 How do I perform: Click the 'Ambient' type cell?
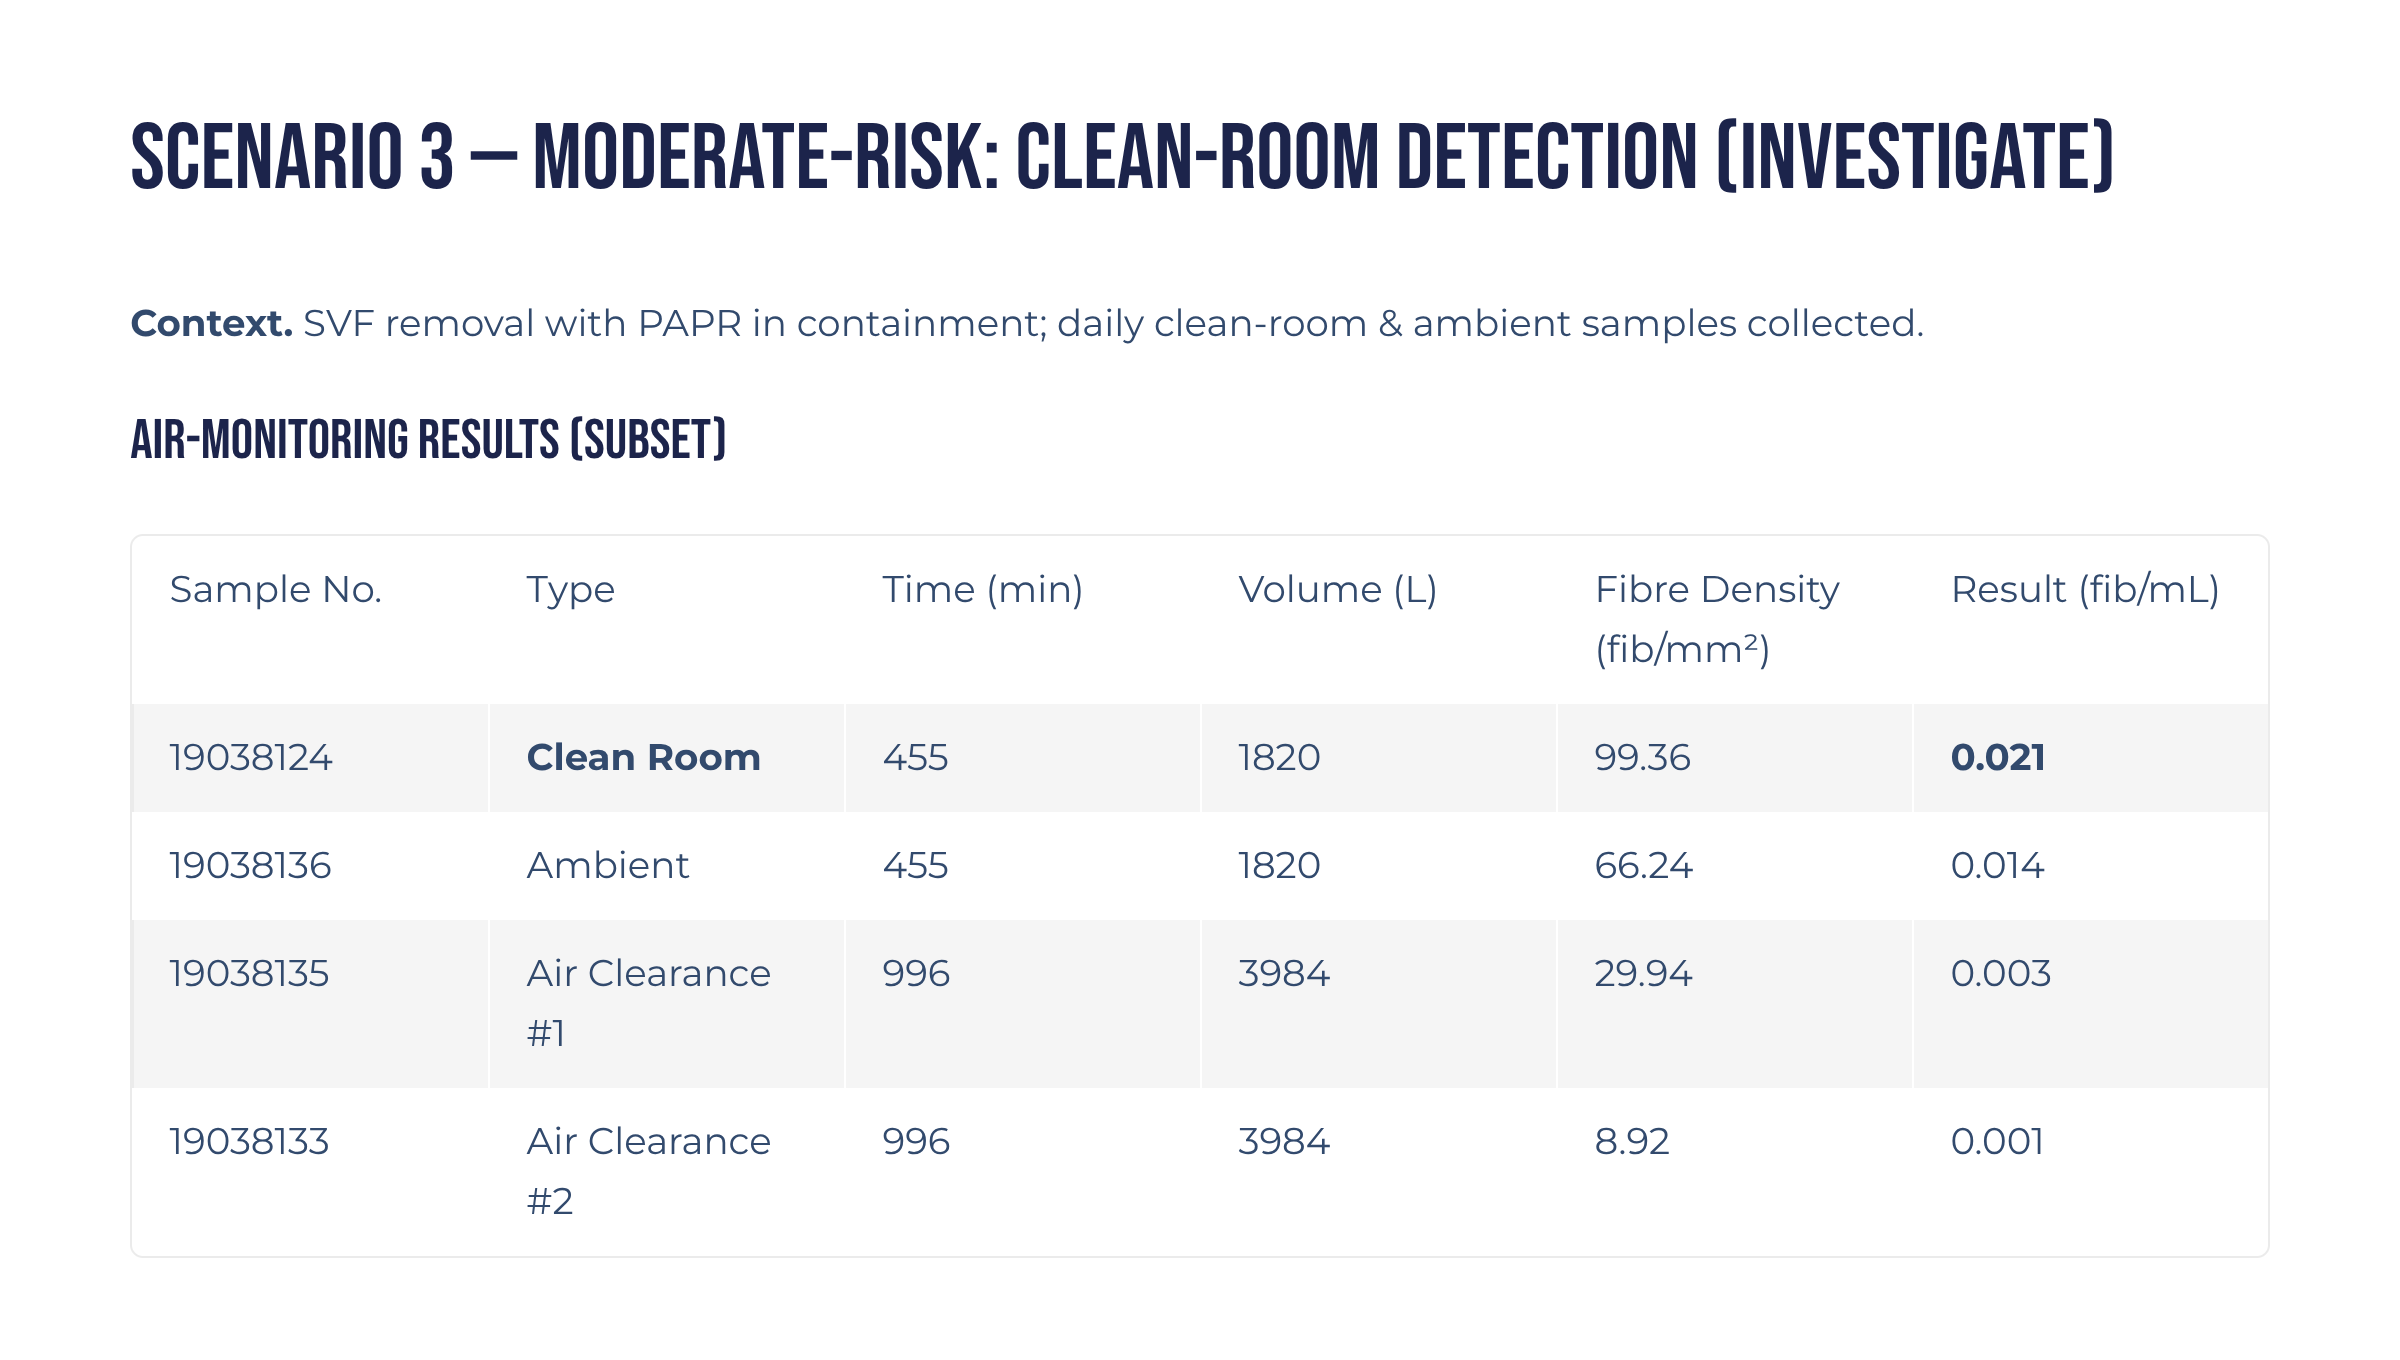point(607,866)
